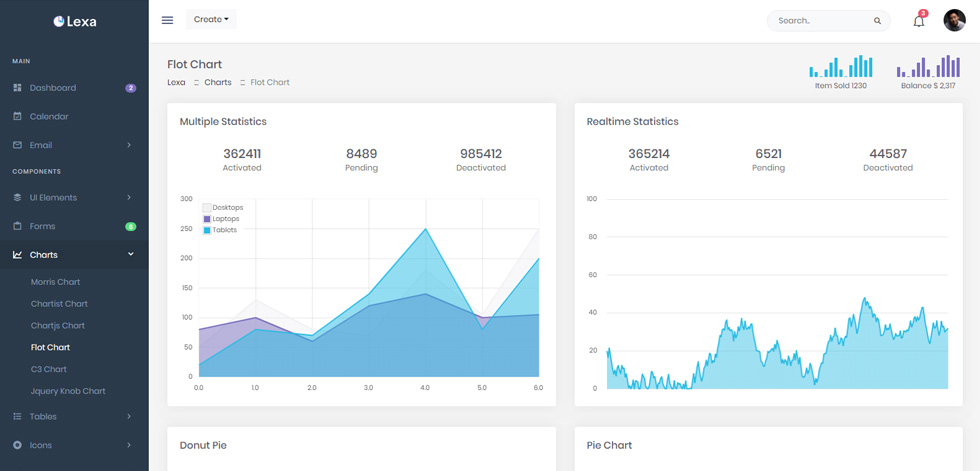
Task: Click the 6521 Pending value
Action: click(768, 154)
